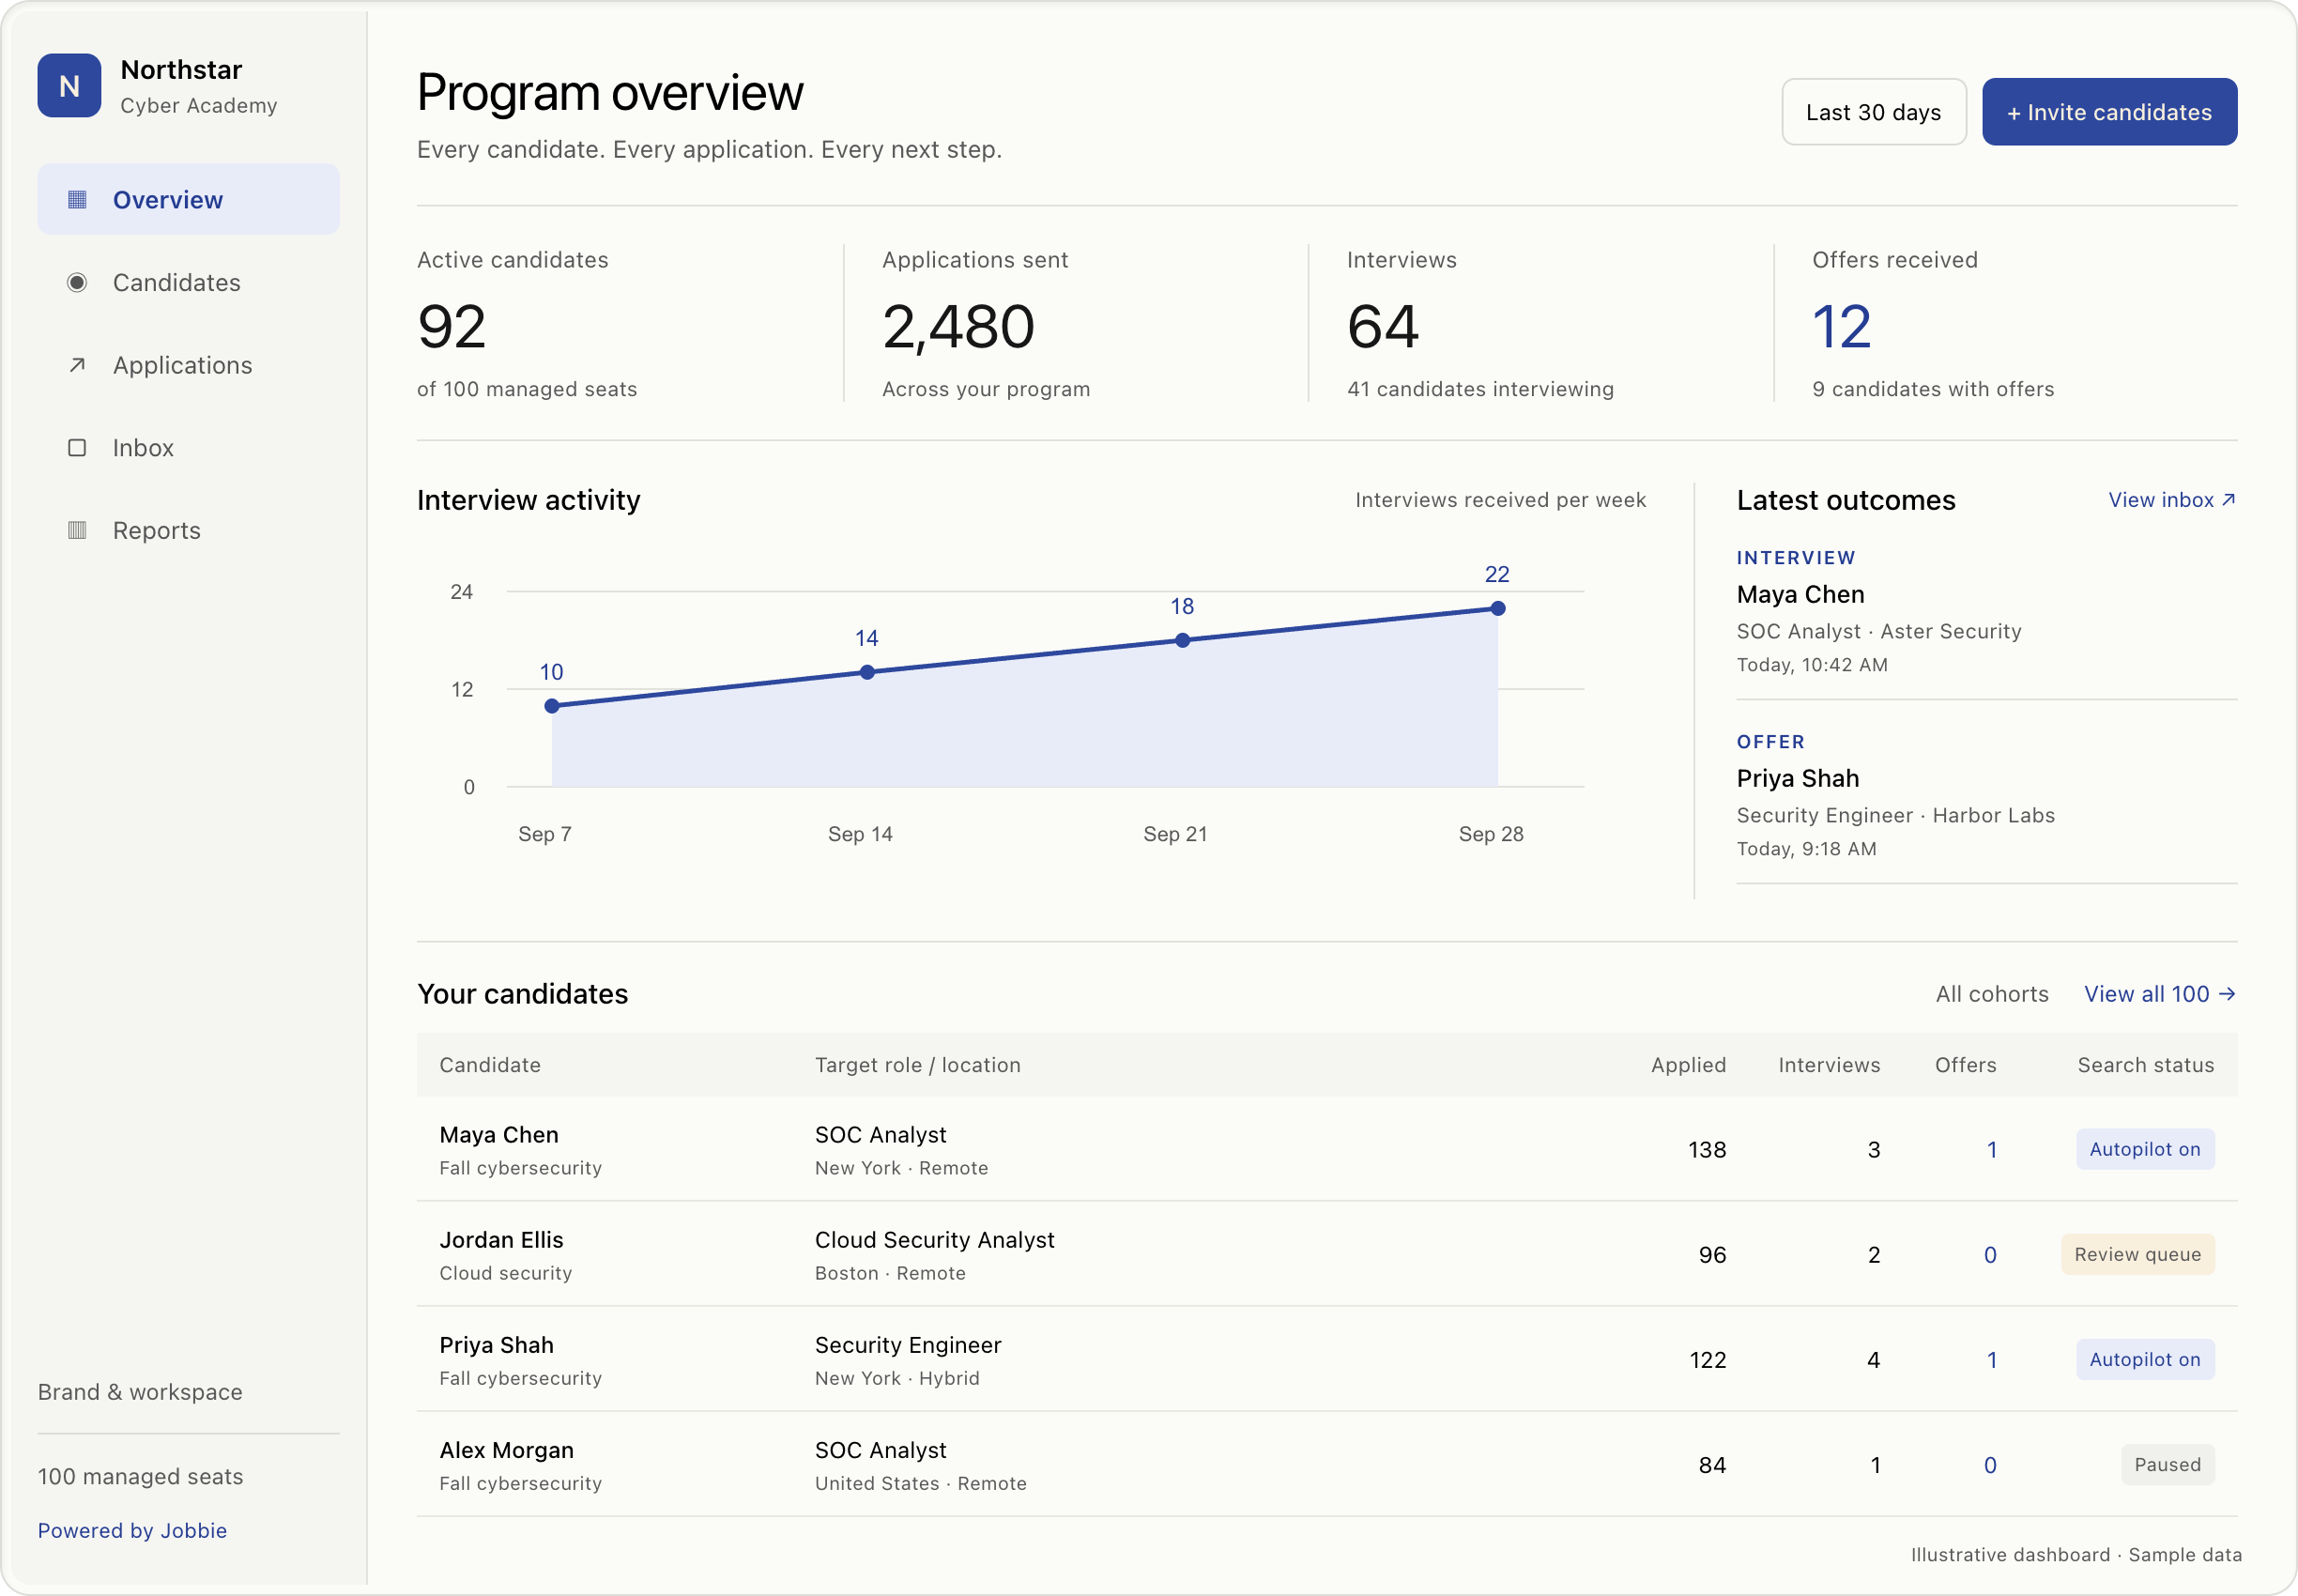This screenshot has height=1596, width=2298.
Task: Click the Overview grid icon in sidebar
Action: (x=77, y=200)
